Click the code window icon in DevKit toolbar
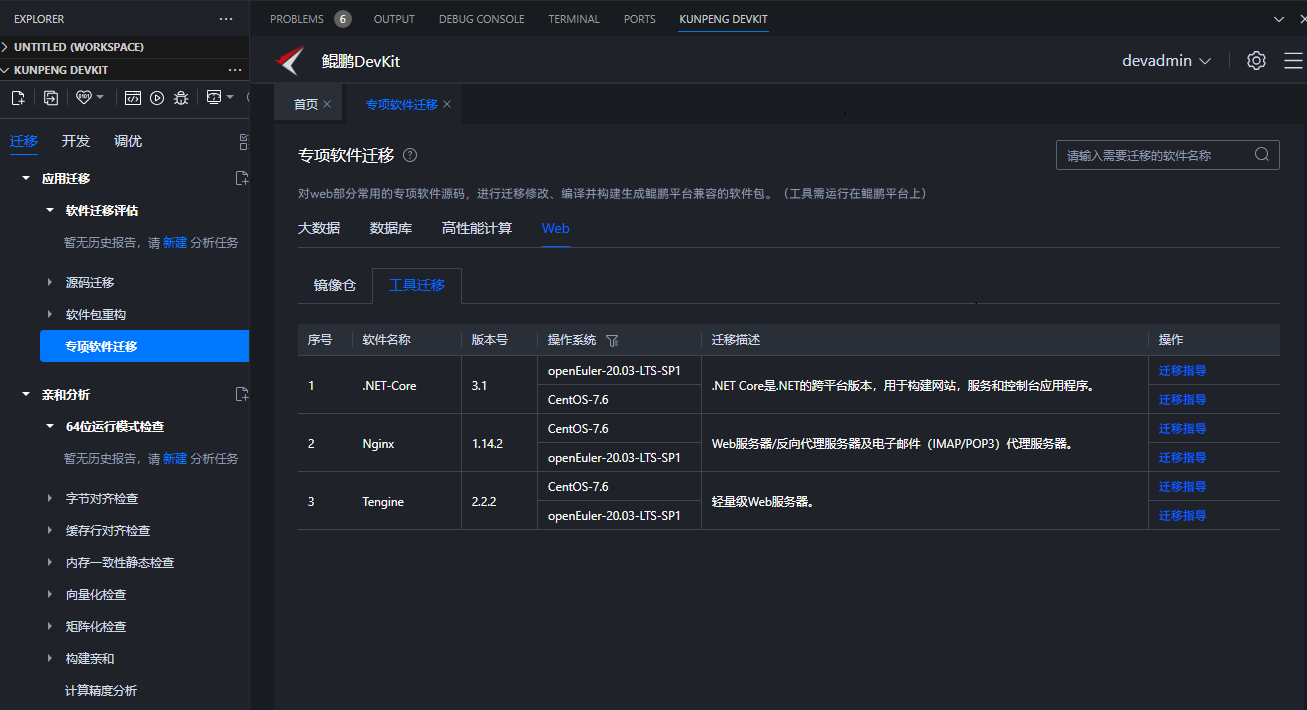Viewport: 1307px width, 710px height. point(132,97)
